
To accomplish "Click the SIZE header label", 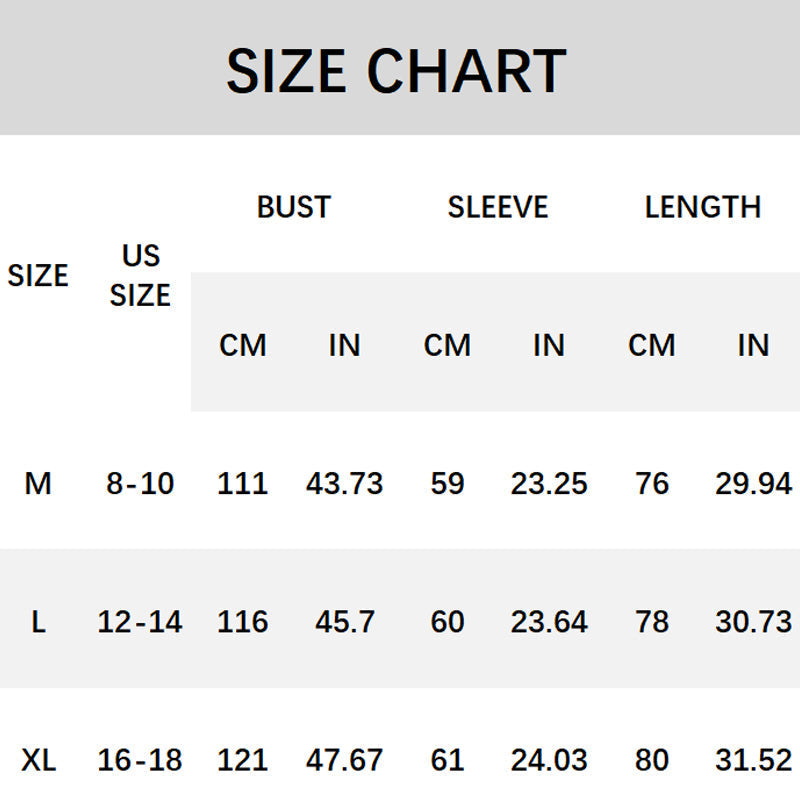I will point(38,276).
